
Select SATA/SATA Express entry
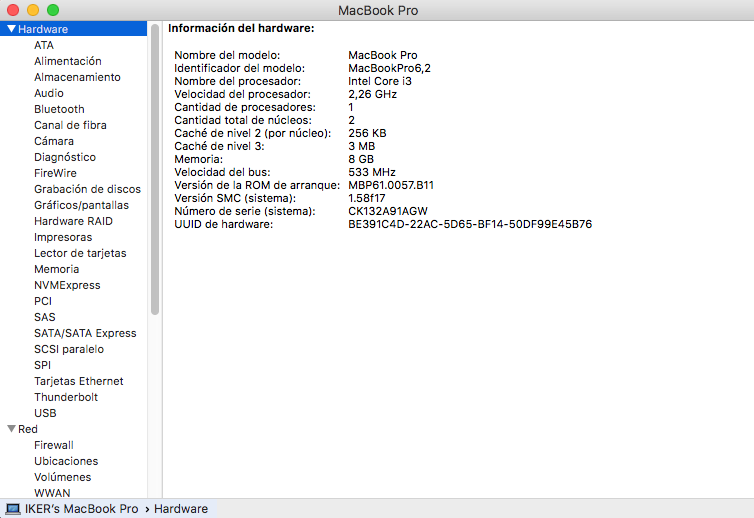click(x=85, y=333)
